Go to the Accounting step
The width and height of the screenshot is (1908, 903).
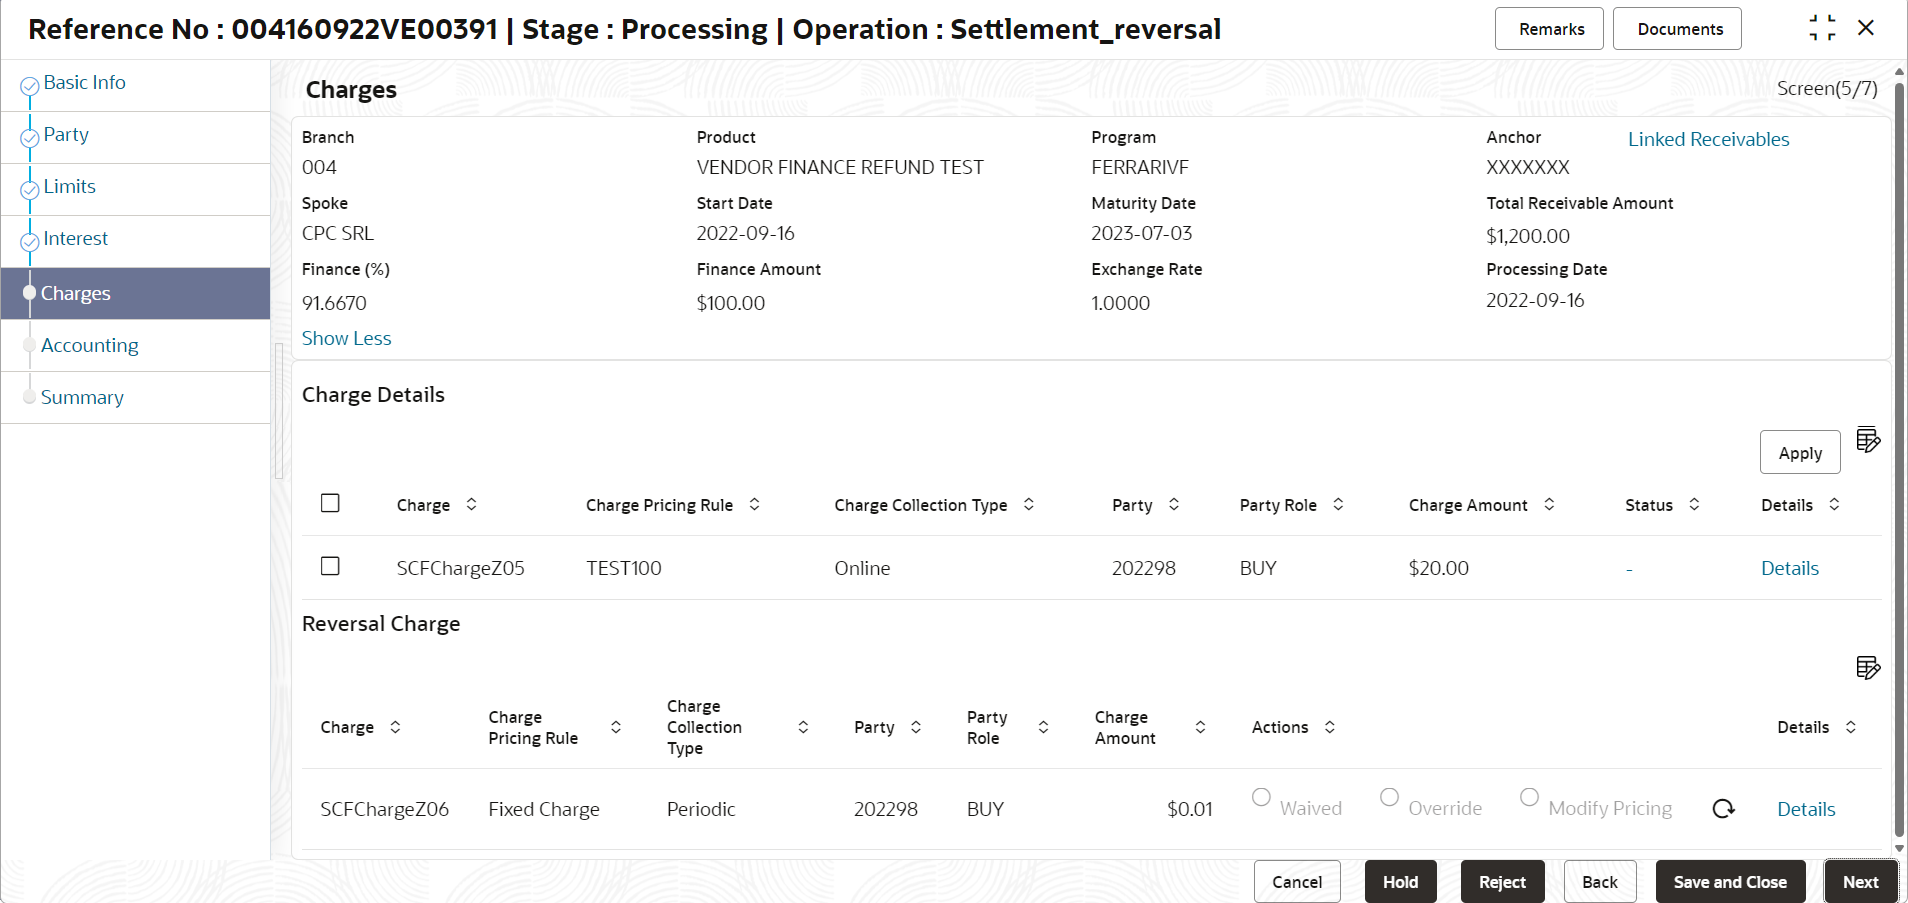89,346
